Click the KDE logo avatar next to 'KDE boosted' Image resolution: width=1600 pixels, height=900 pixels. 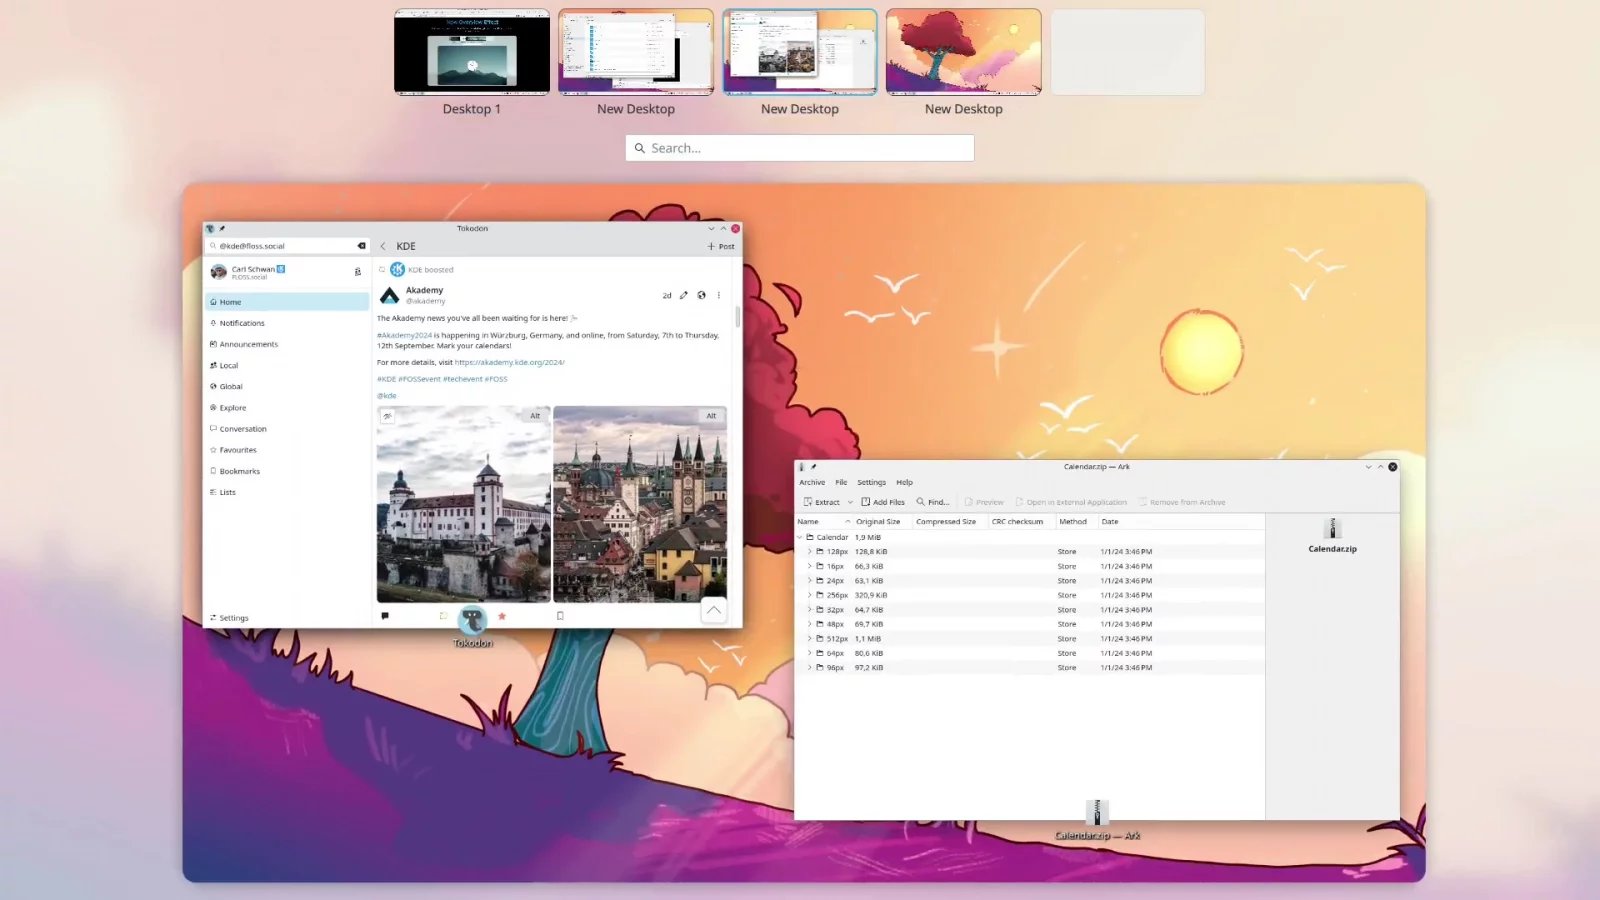(397, 269)
